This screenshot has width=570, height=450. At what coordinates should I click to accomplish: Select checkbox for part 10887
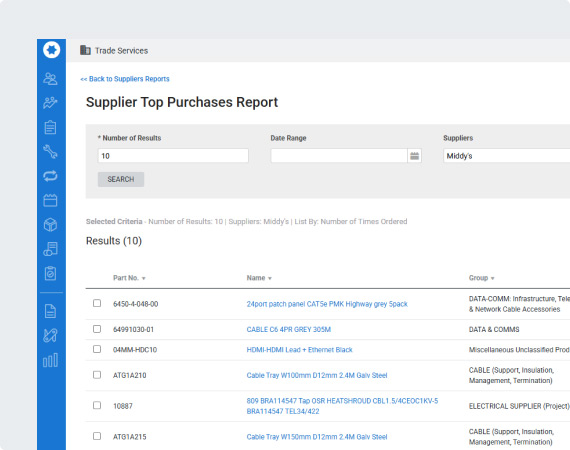coord(97,405)
